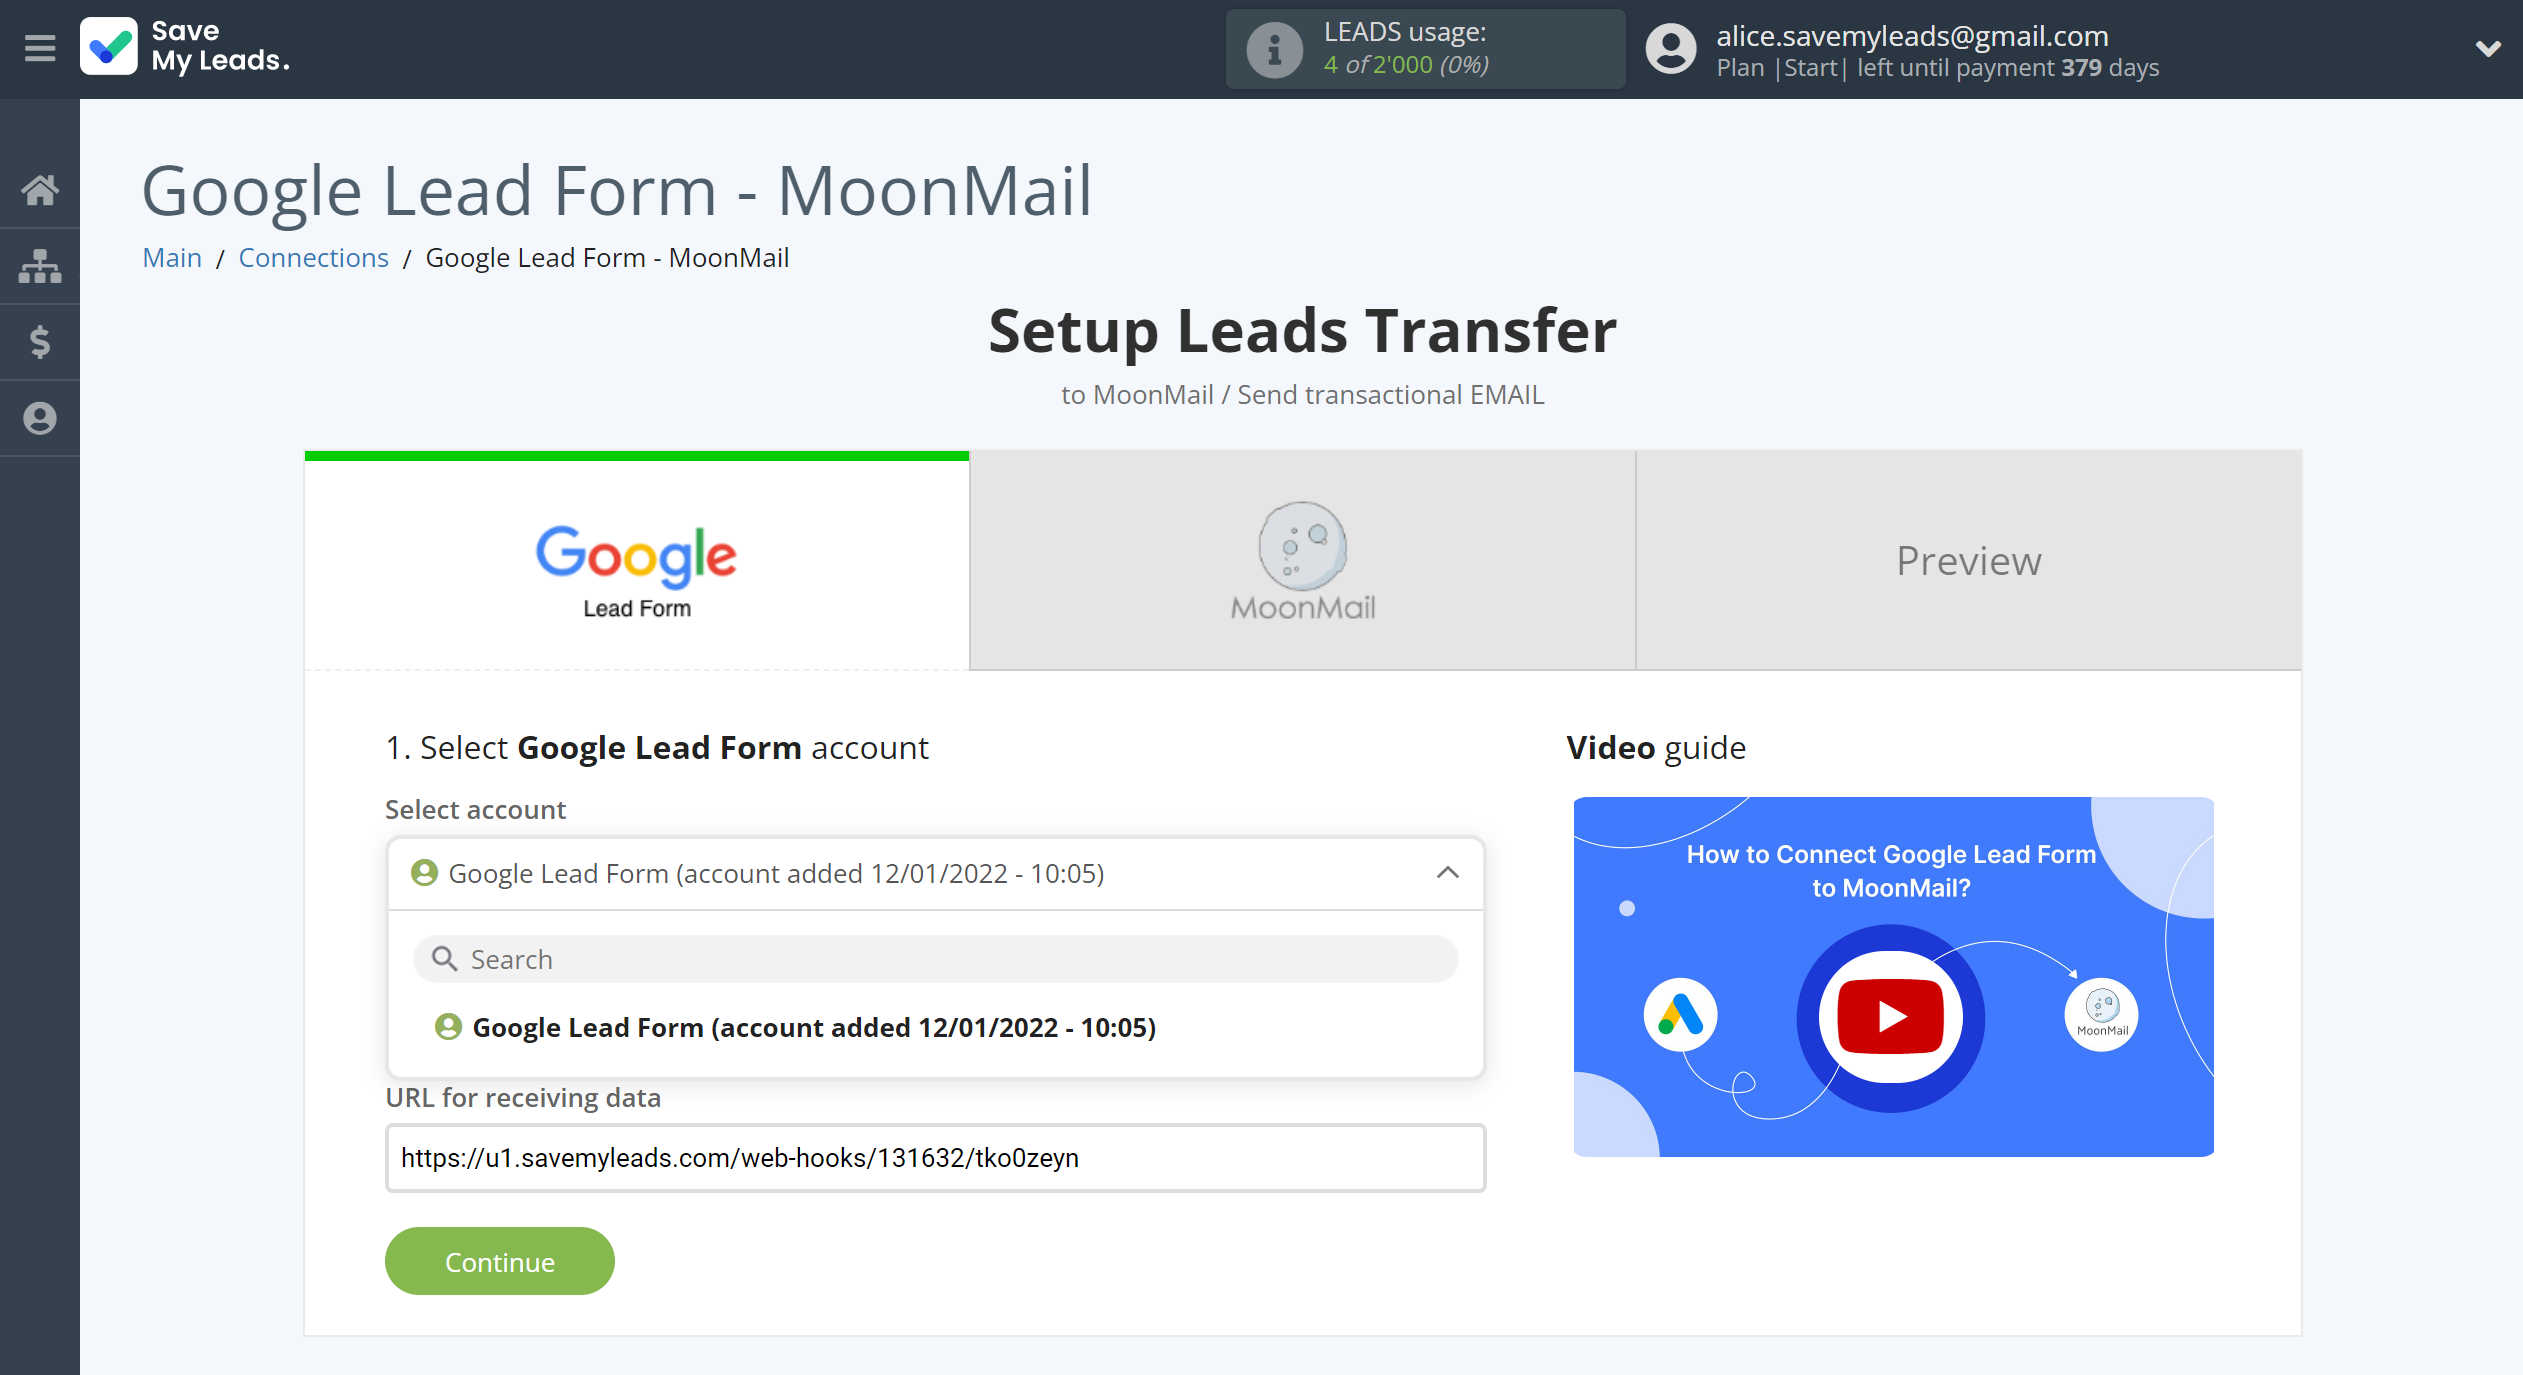Screen dimensions: 2523x1375
Task: Click the Continue button to proceed
Action: point(500,1260)
